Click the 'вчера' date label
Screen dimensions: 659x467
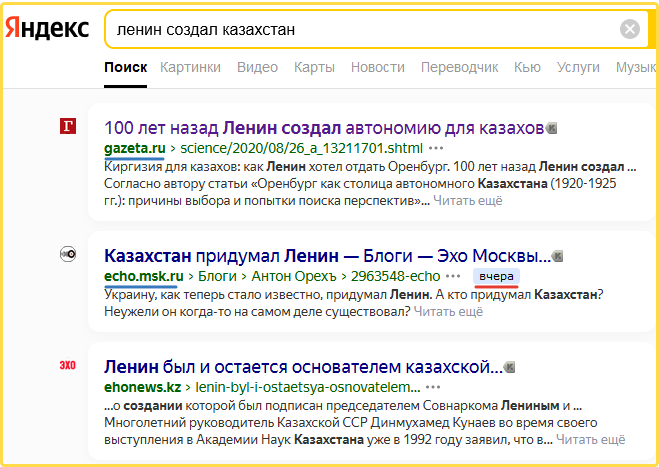496,277
